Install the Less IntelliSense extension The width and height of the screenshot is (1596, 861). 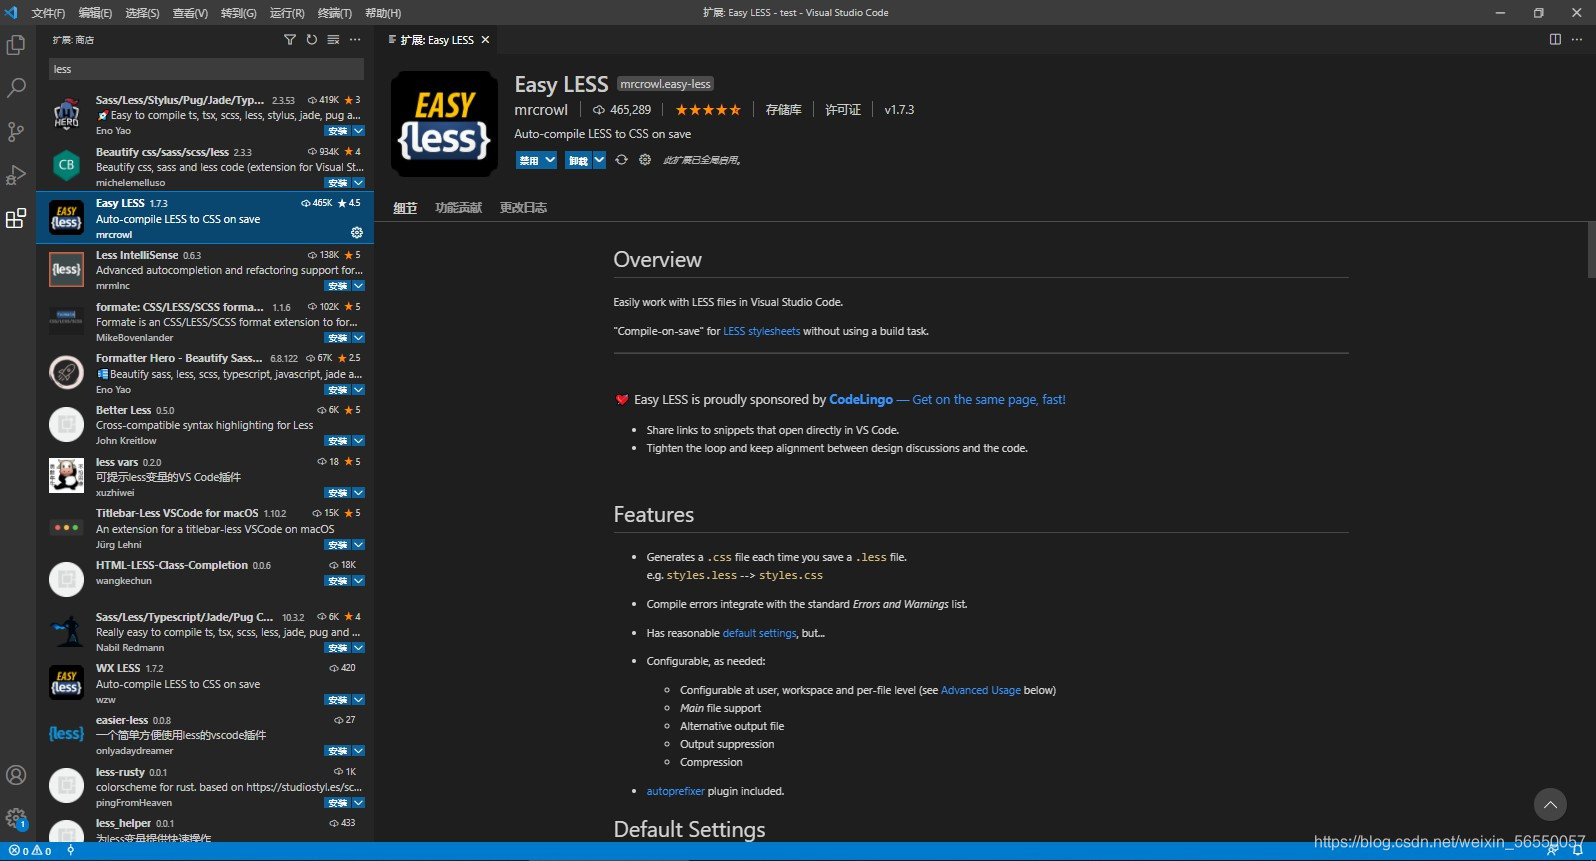click(338, 286)
